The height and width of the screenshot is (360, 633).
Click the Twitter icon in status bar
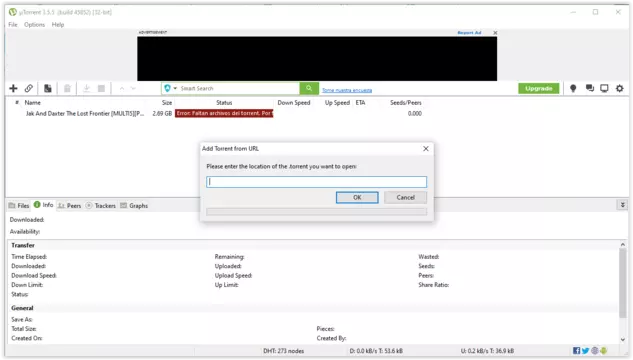[x=585, y=351]
